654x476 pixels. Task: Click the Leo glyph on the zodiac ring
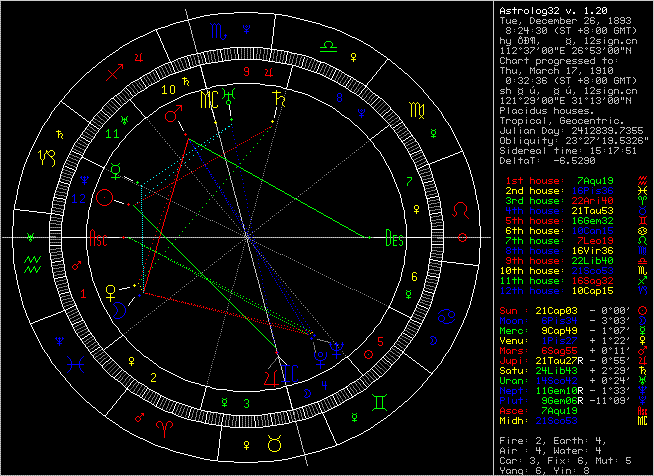(461, 211)
